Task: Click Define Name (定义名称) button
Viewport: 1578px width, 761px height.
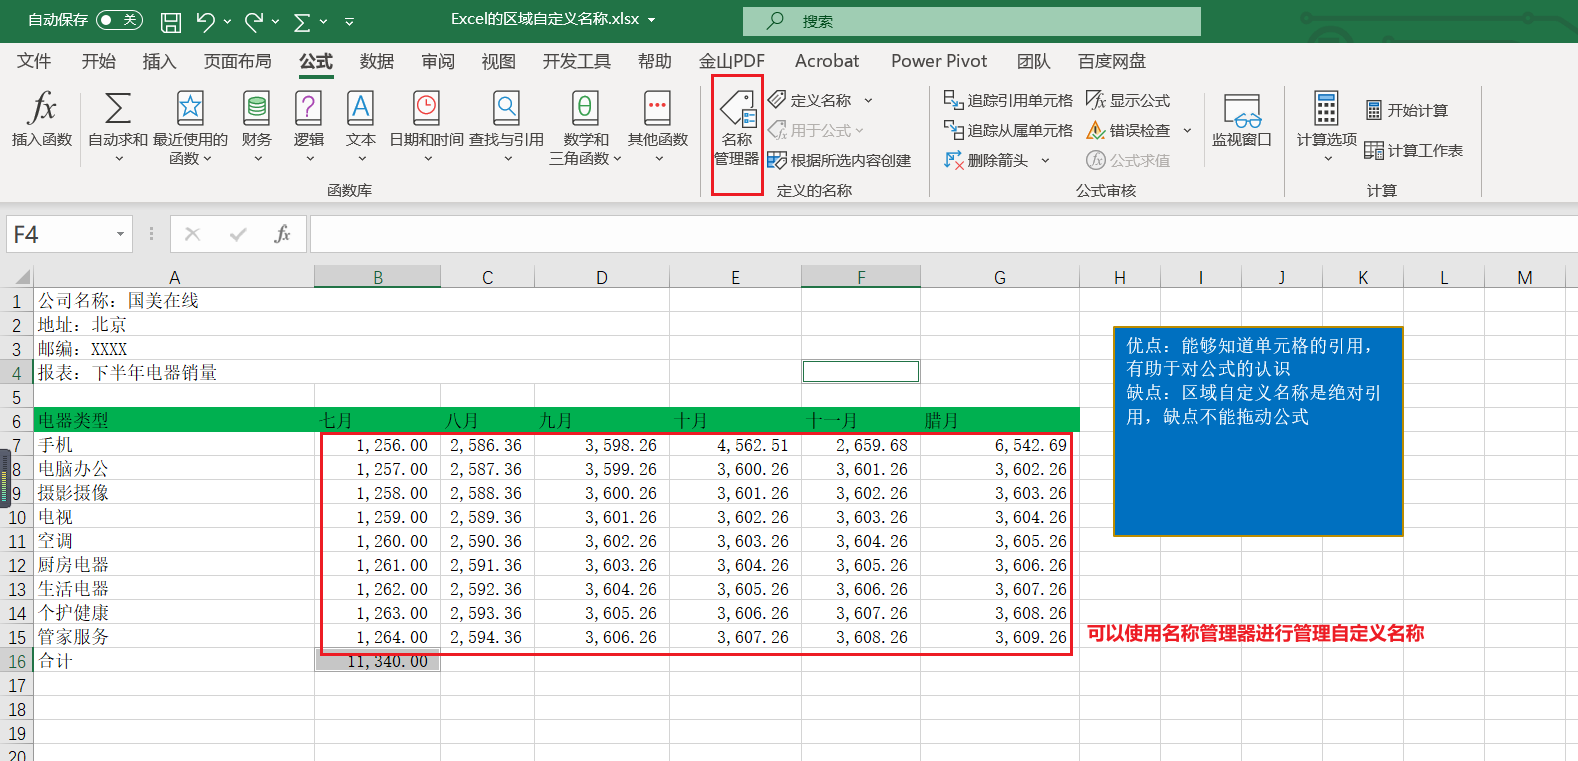Action: pos(810,100)
